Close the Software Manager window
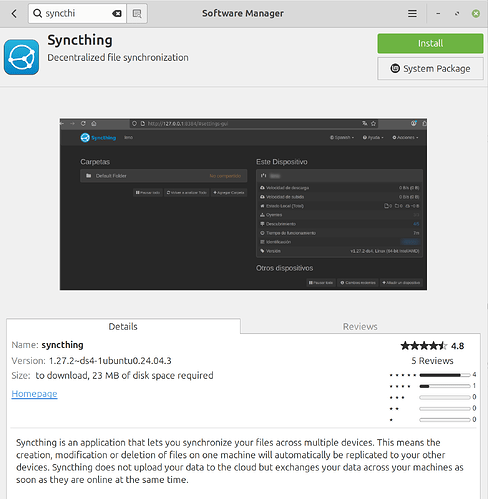 coord(476,14)
